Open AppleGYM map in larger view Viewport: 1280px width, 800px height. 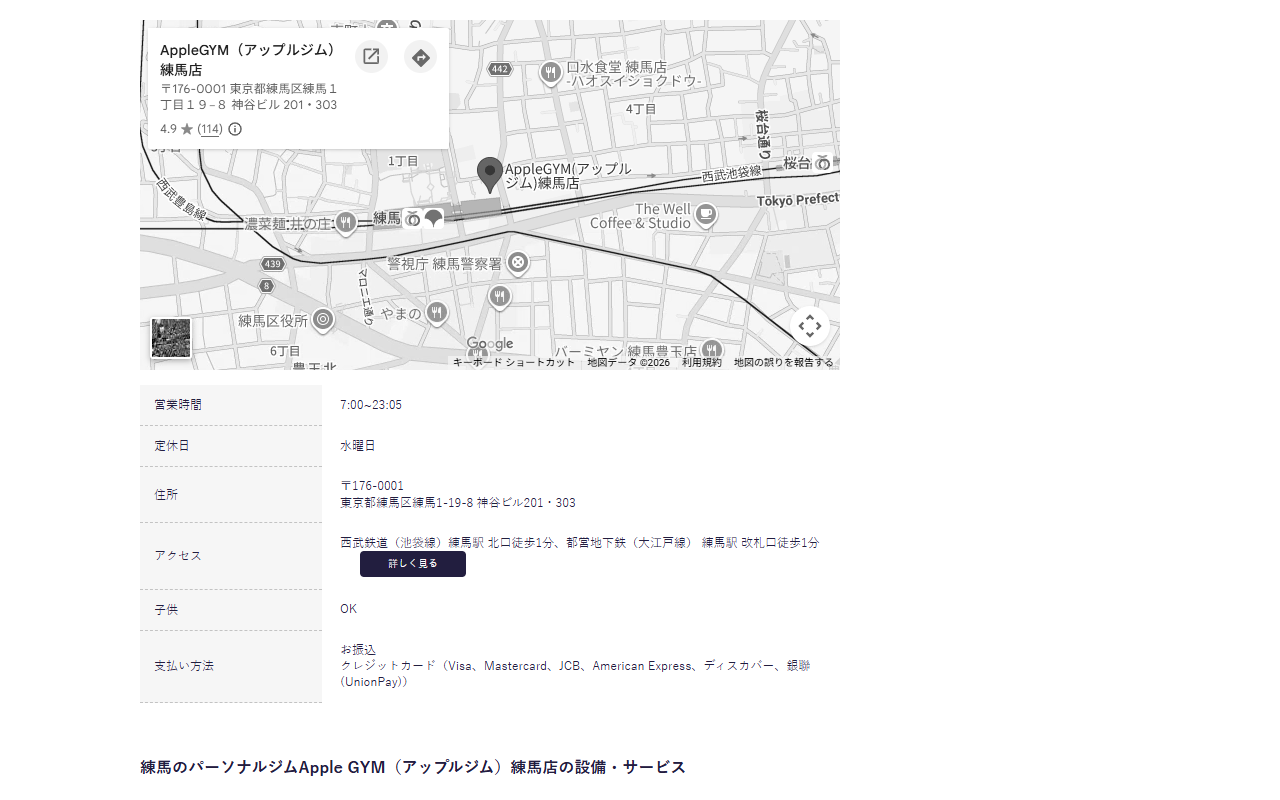click(x=371, y=57)
